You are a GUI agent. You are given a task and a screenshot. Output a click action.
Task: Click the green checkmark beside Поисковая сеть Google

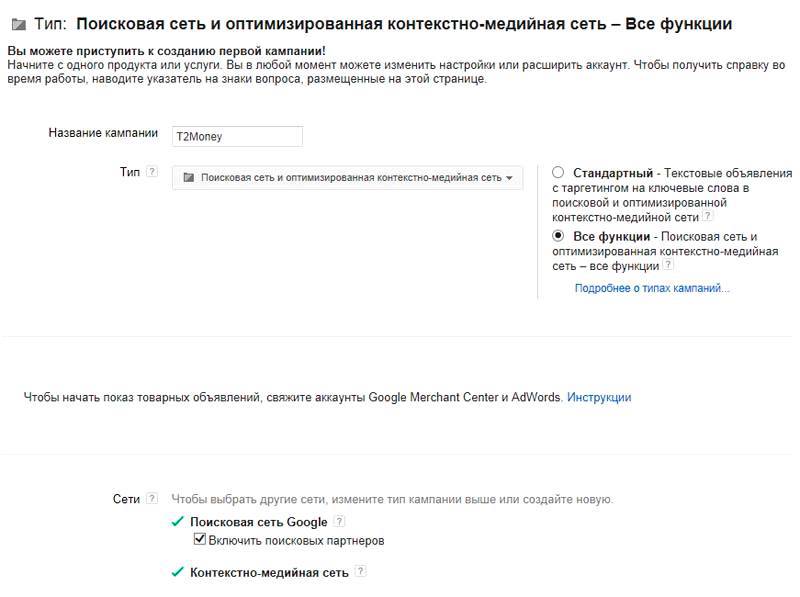click(x=177, y=521)
